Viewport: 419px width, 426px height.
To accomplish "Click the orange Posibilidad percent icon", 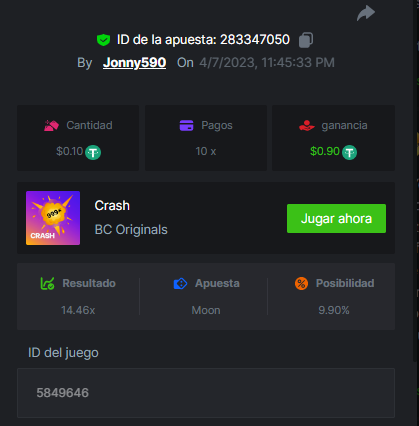I will point(301,283).
